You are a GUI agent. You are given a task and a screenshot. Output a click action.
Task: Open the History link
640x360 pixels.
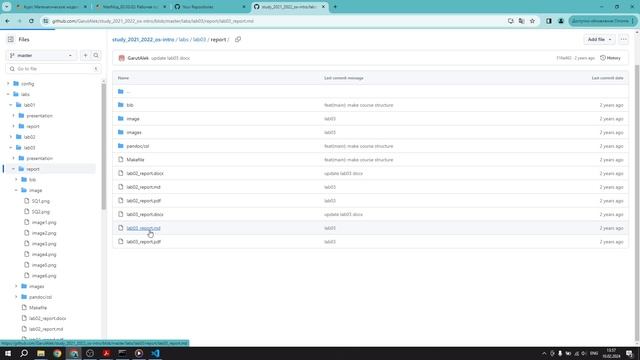(610, 58)
